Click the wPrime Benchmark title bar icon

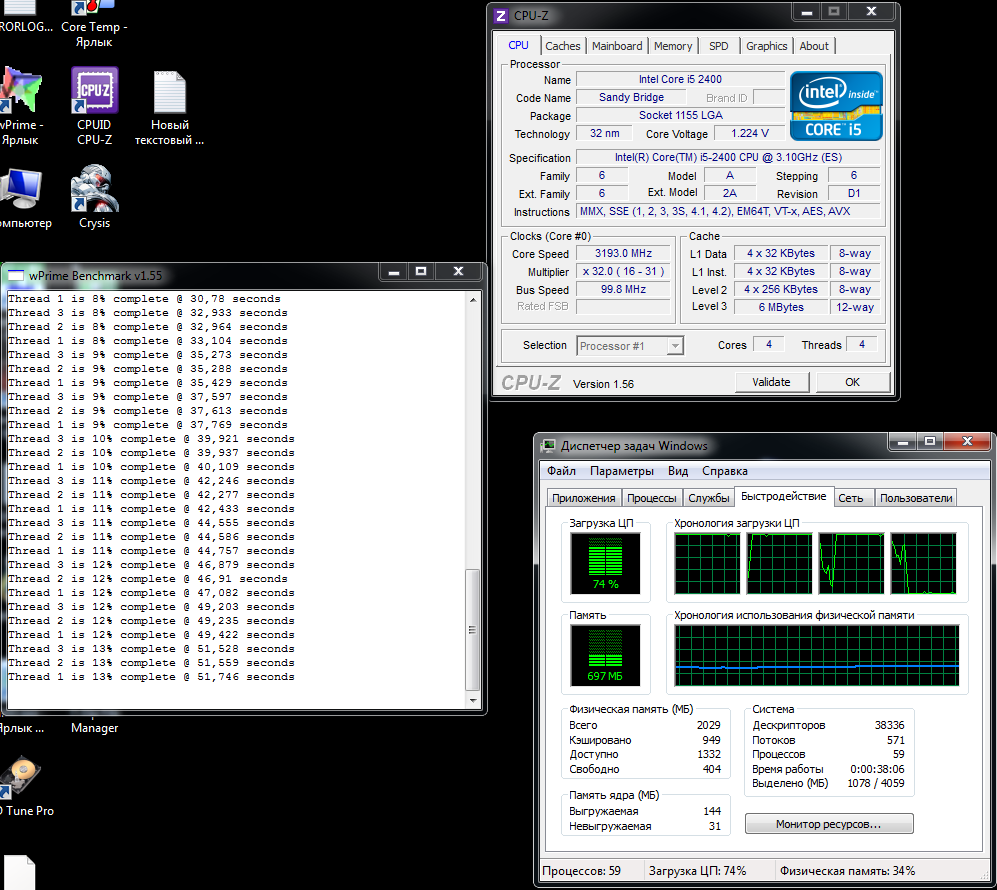point(15,274)
